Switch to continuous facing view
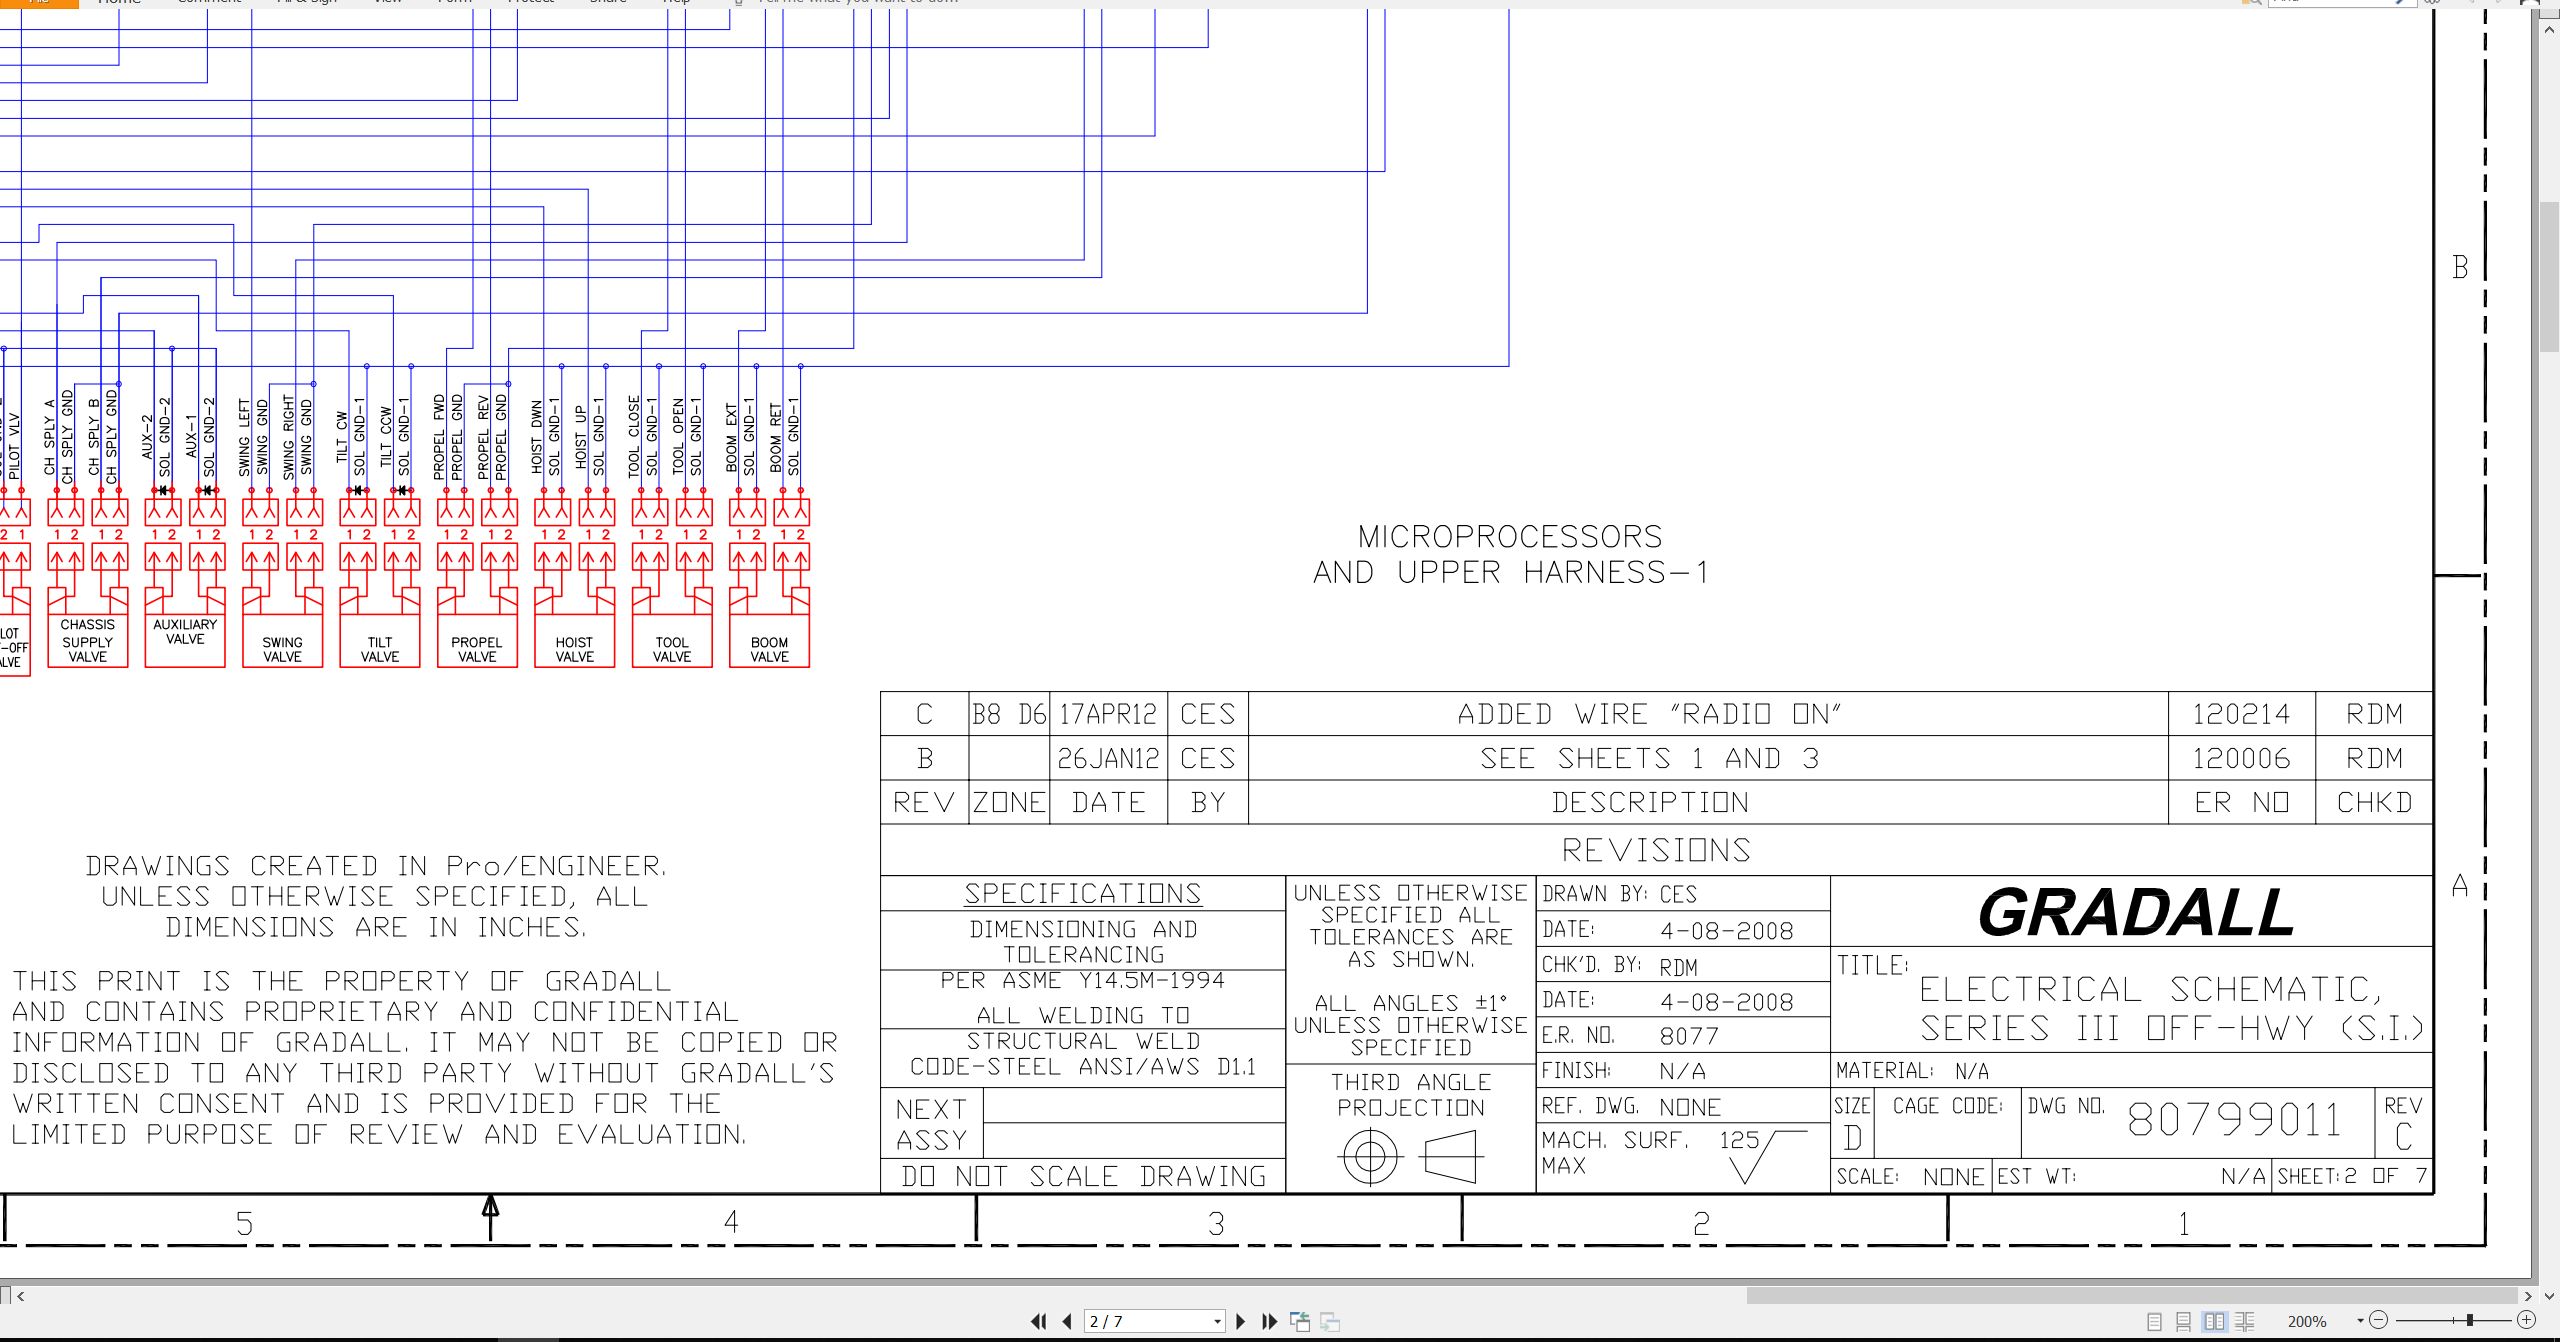This screenshot has height=1342, width=2560. pos(2245,1321)
